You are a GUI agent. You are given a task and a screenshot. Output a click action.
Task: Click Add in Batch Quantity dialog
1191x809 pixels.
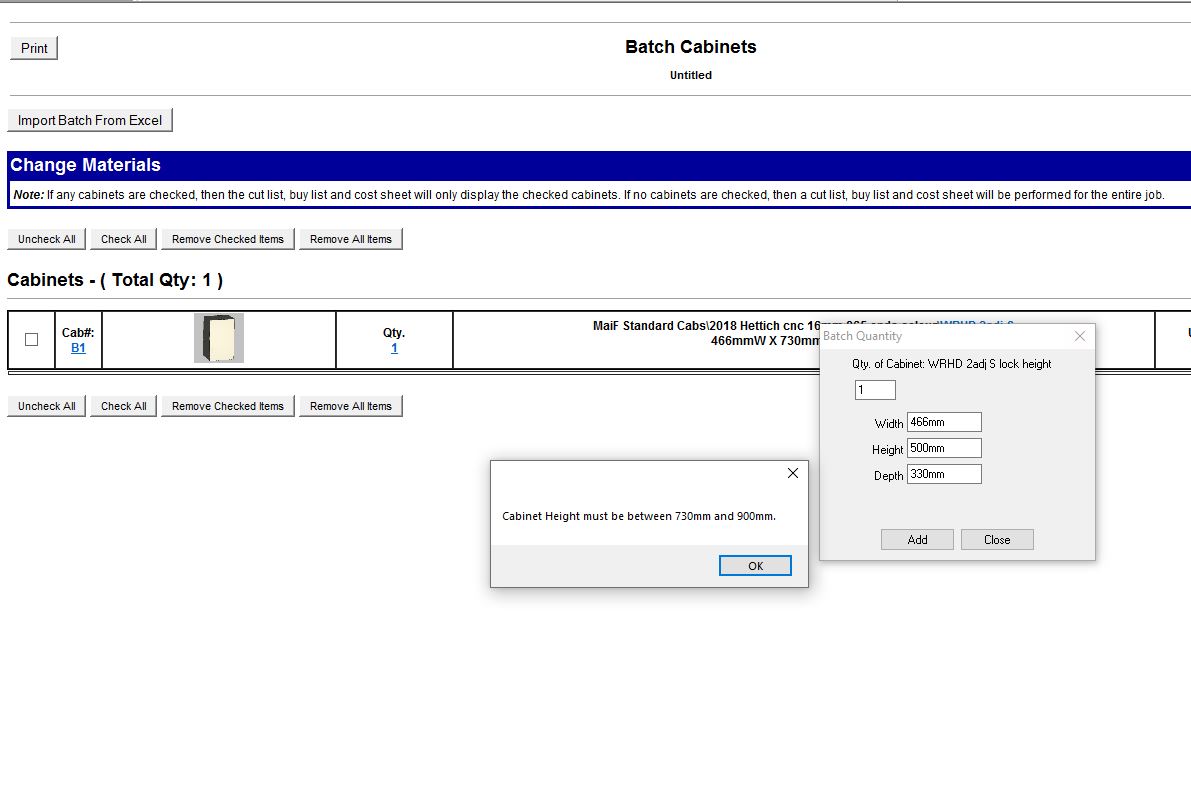[x=917, y=540]
